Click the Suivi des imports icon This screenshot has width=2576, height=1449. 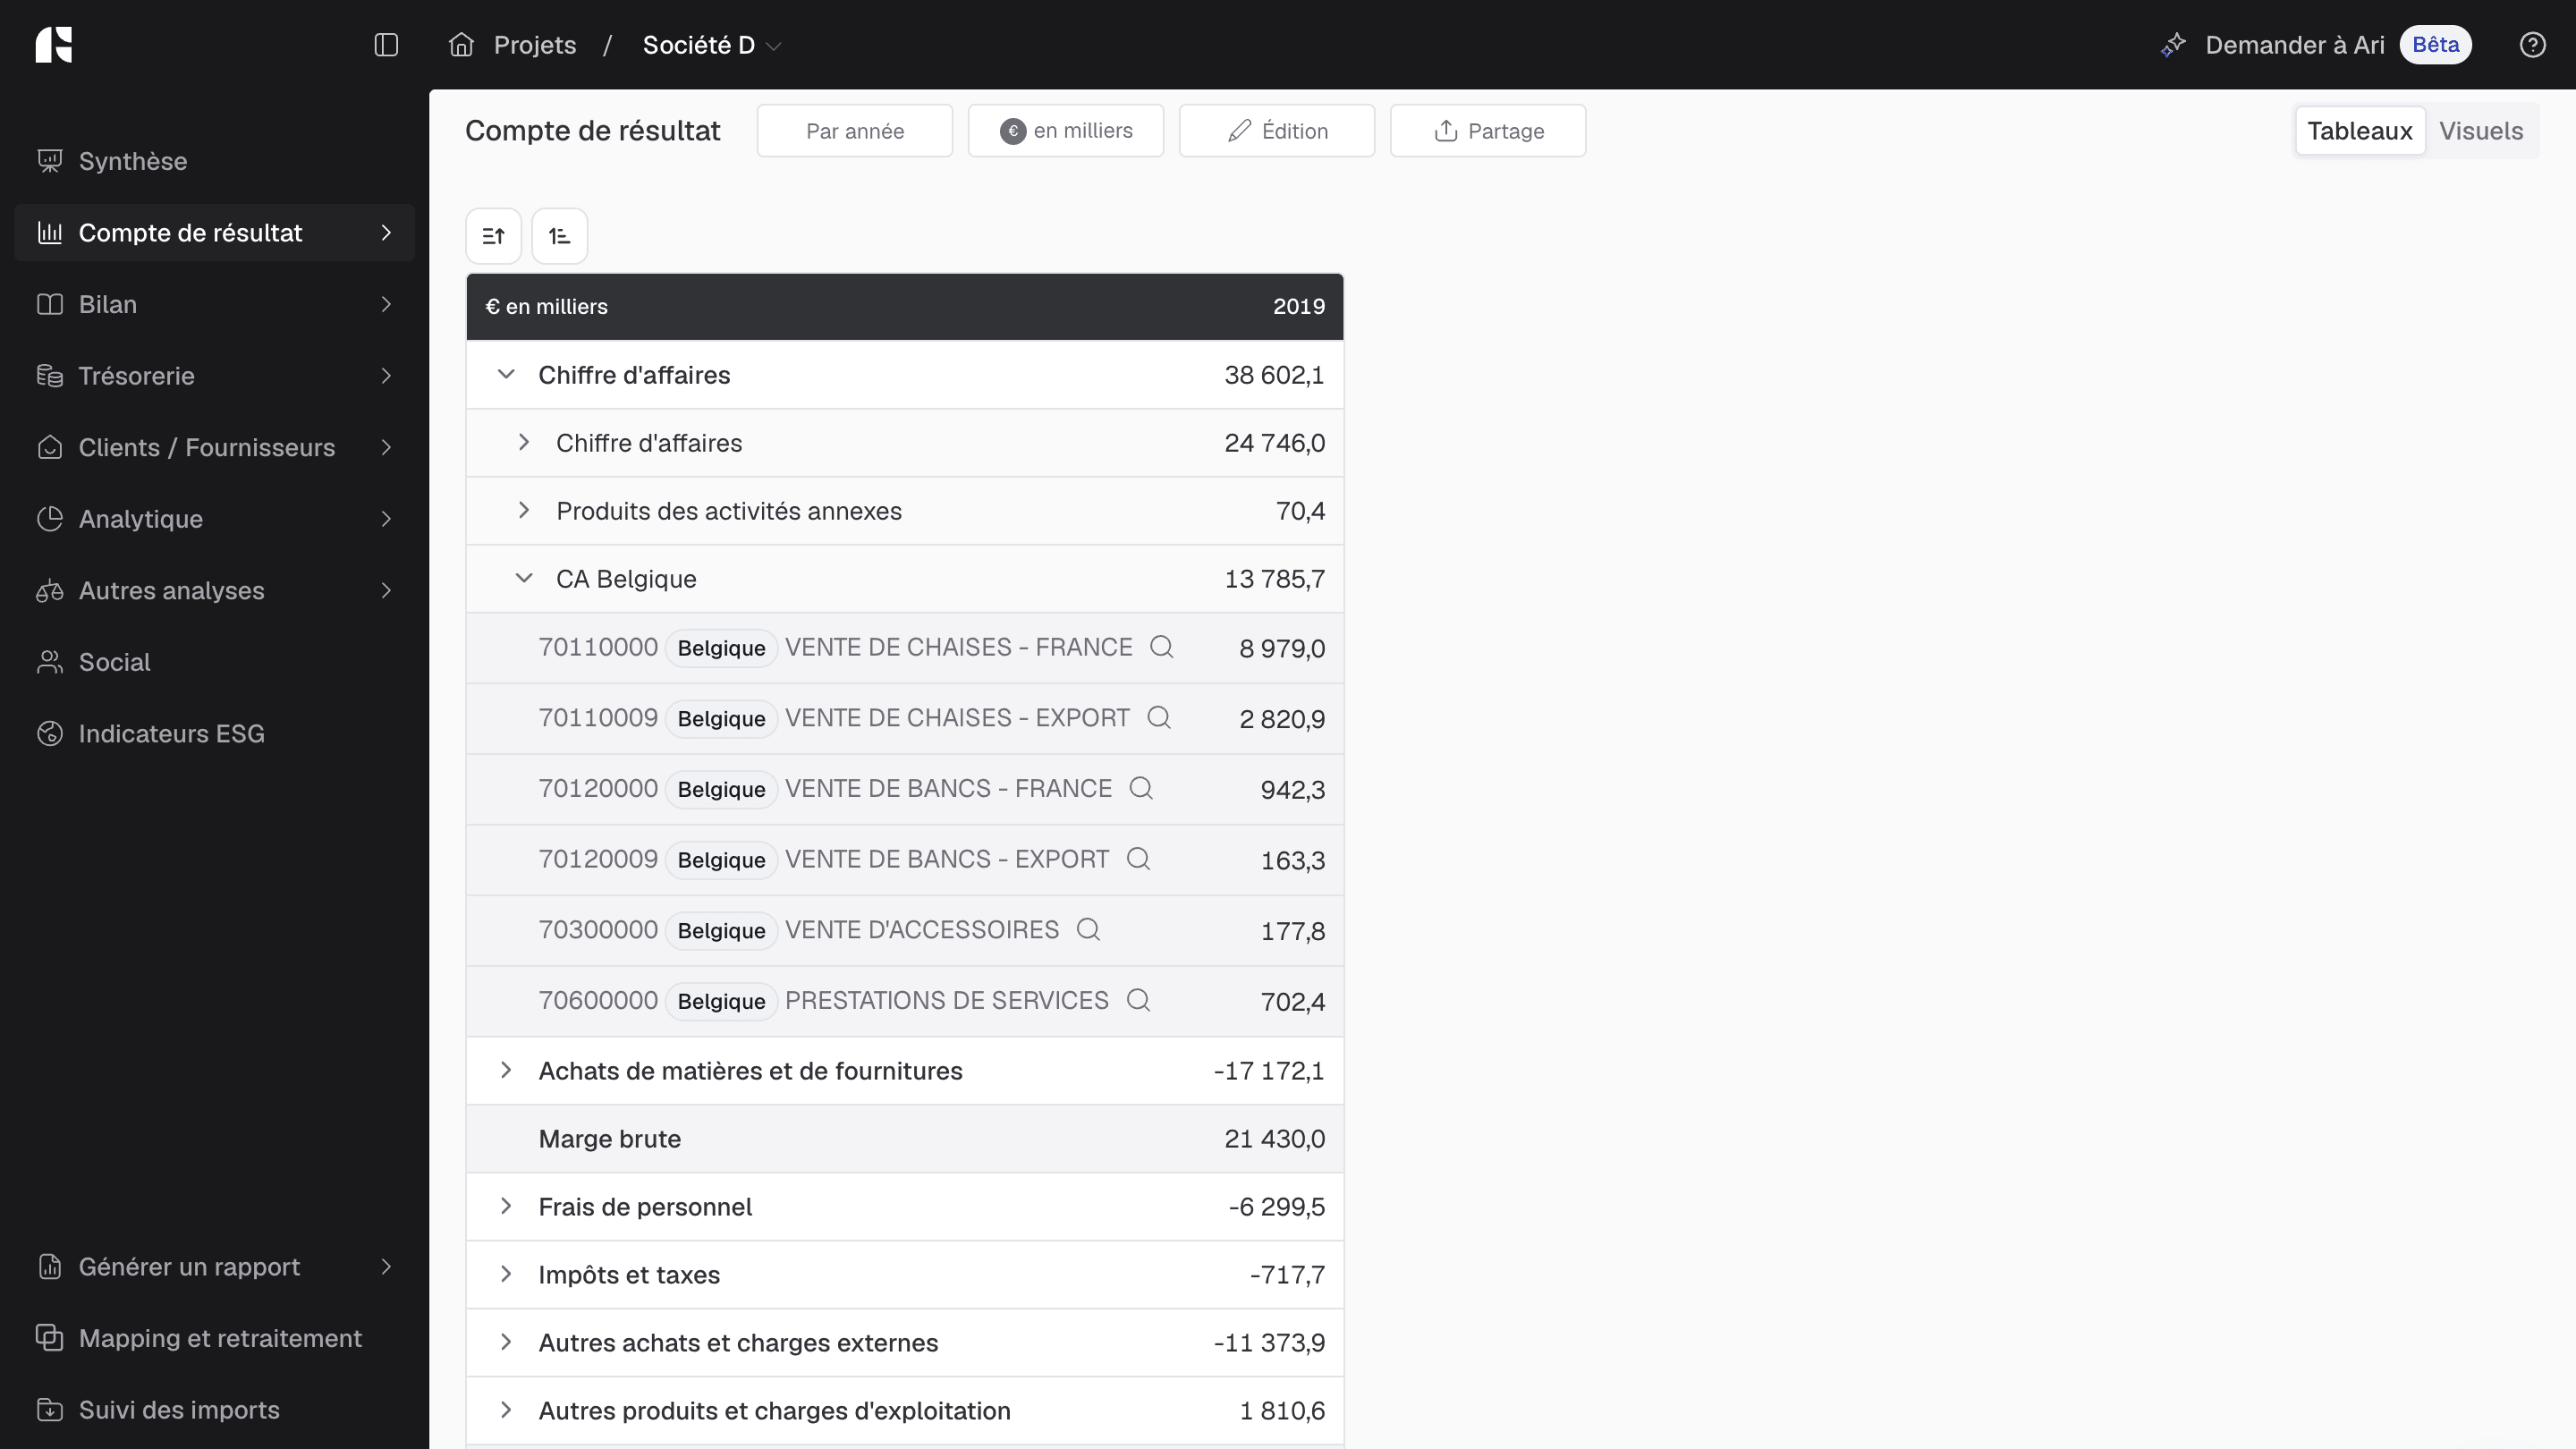point(50,1410)
